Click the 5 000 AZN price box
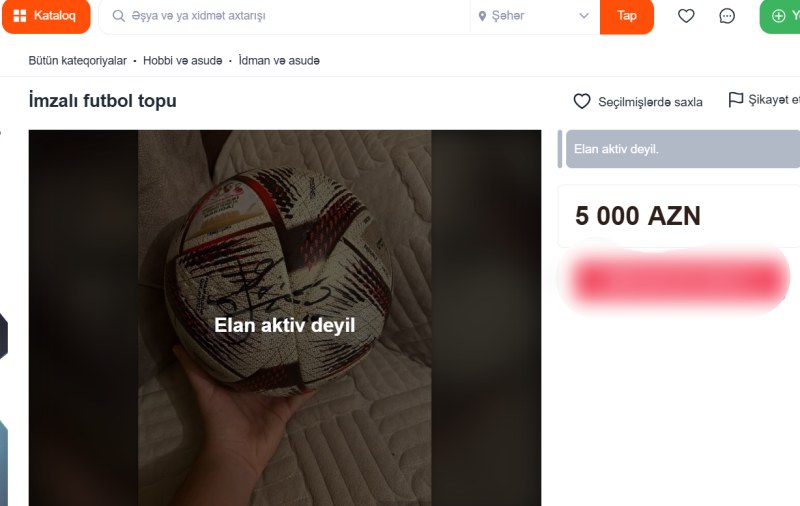Image resolution: width=800 pixels, height=506 pixels. 679,216
